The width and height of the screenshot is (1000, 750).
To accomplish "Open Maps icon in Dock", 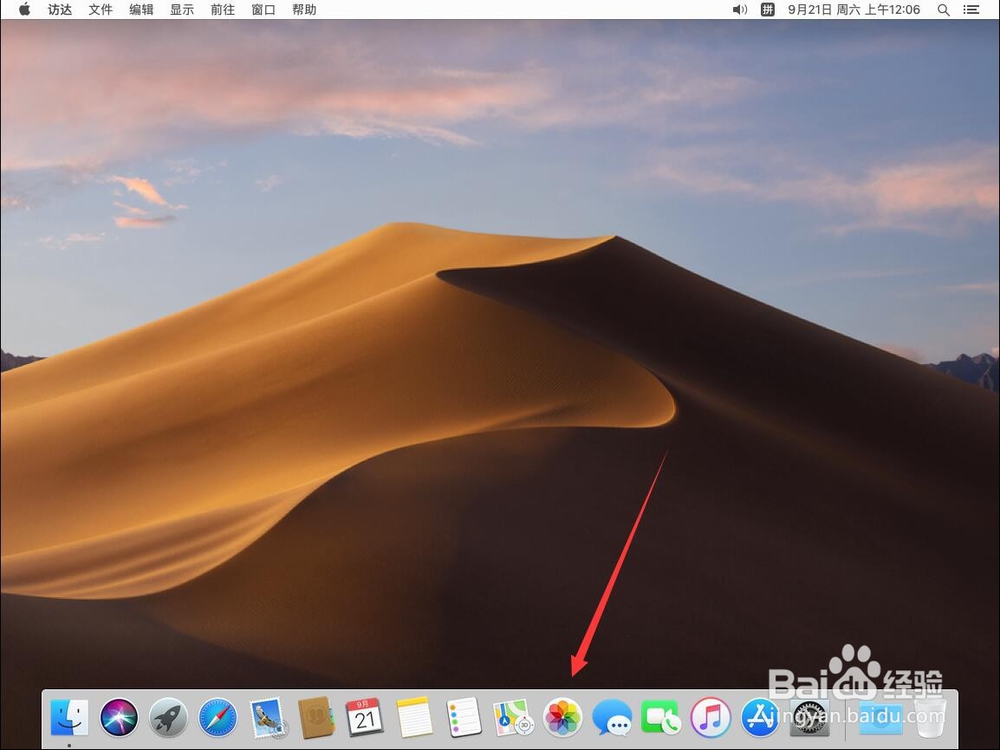I will pyautogui.click(x=513, y=717).
